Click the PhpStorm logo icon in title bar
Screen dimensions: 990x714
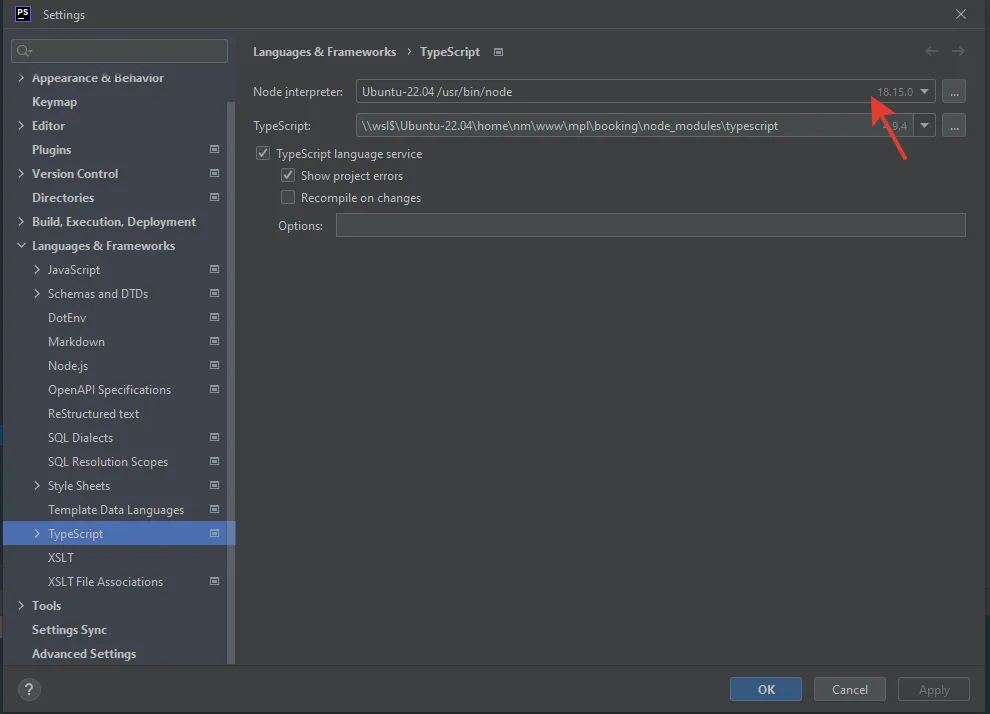click(23, 14)
